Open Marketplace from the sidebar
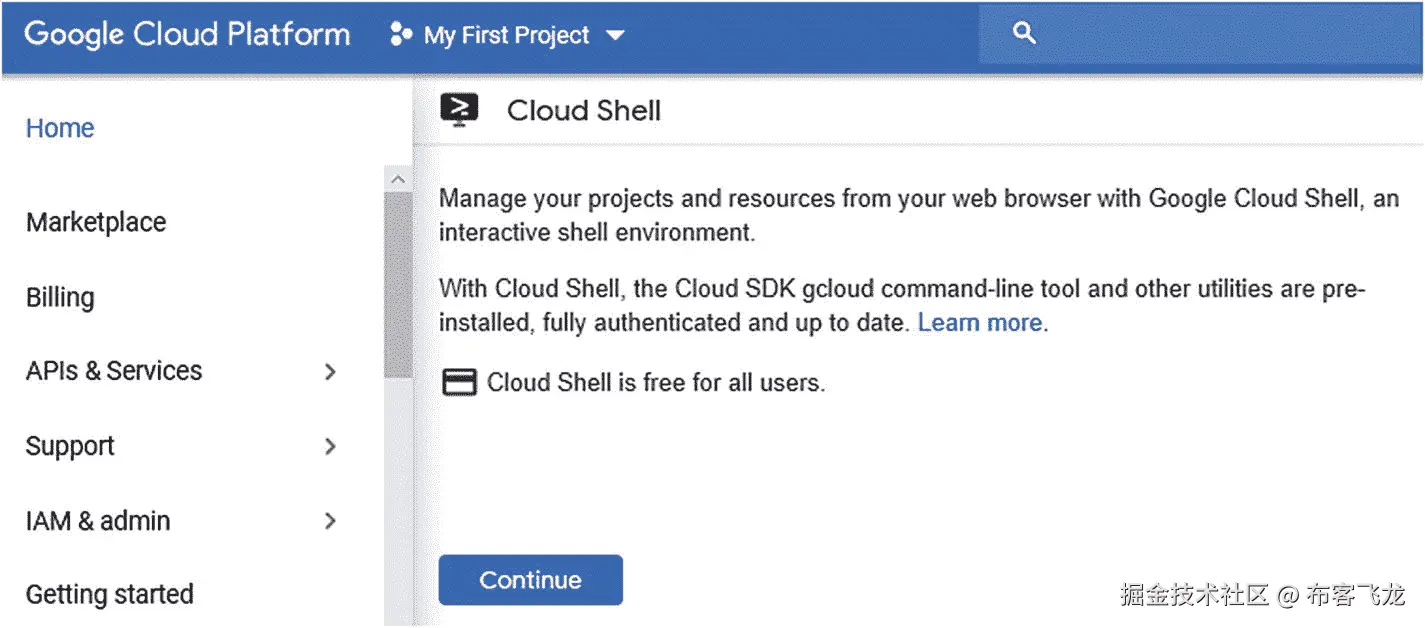Screen dimensions: 1425x628 pos(96,222)
